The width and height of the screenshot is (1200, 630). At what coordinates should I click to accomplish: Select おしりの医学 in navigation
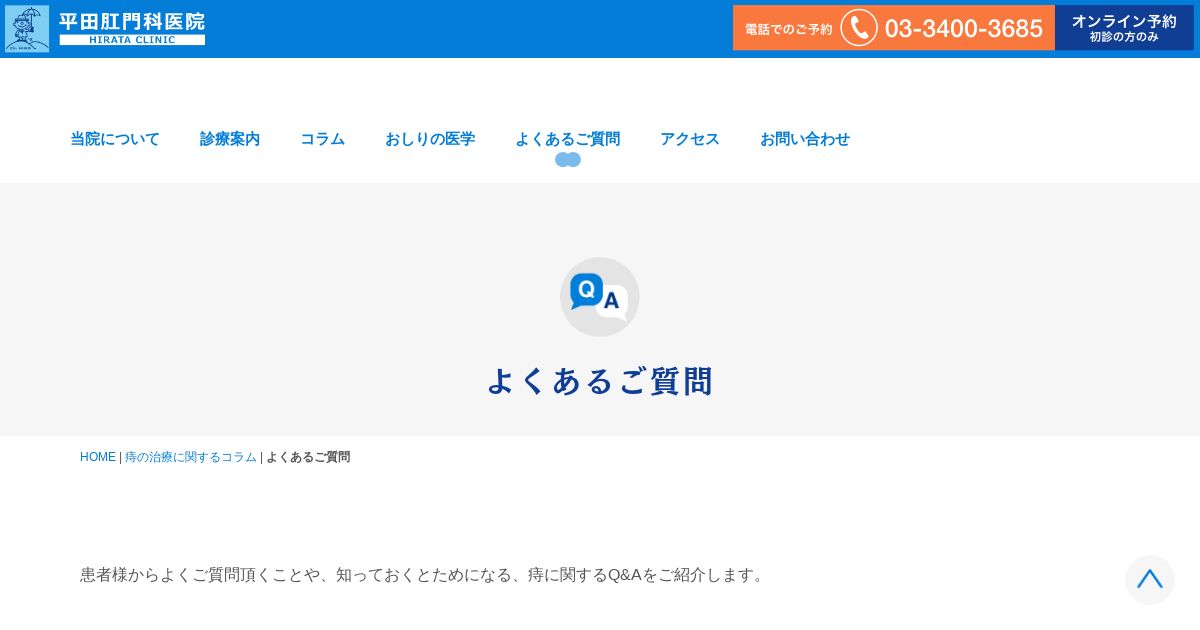(430, 139)
